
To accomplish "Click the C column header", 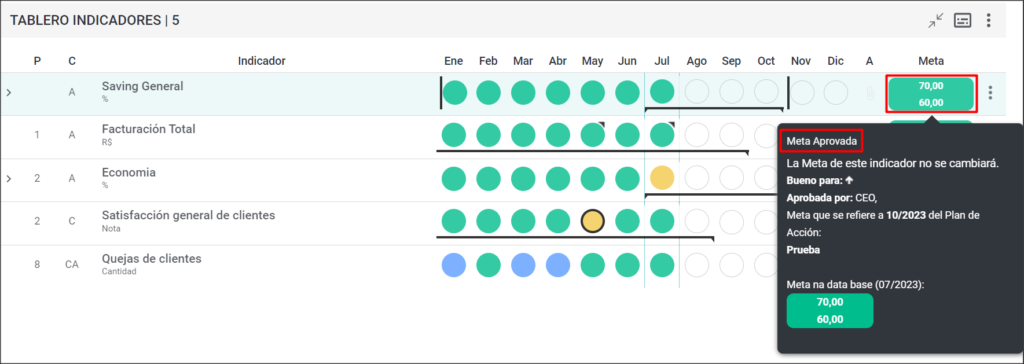I will click(72, 61).
